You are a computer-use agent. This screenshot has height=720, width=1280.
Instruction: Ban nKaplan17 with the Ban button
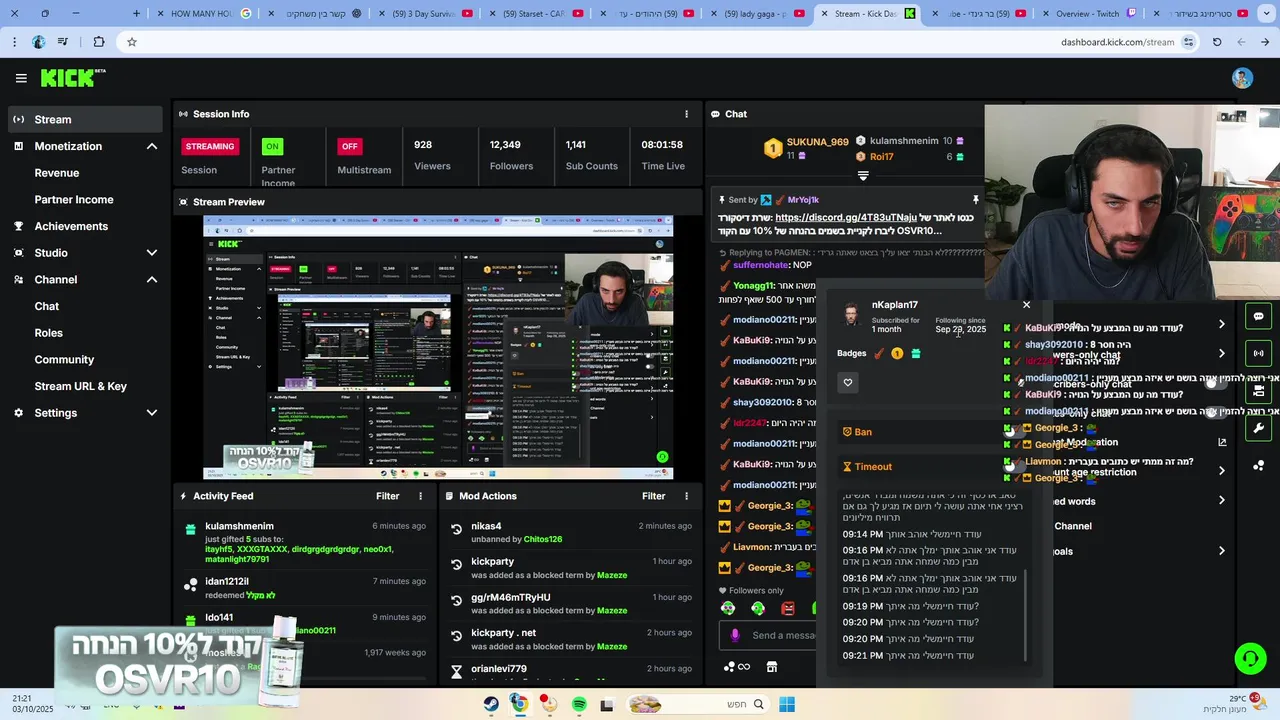[x=934, y=432]
